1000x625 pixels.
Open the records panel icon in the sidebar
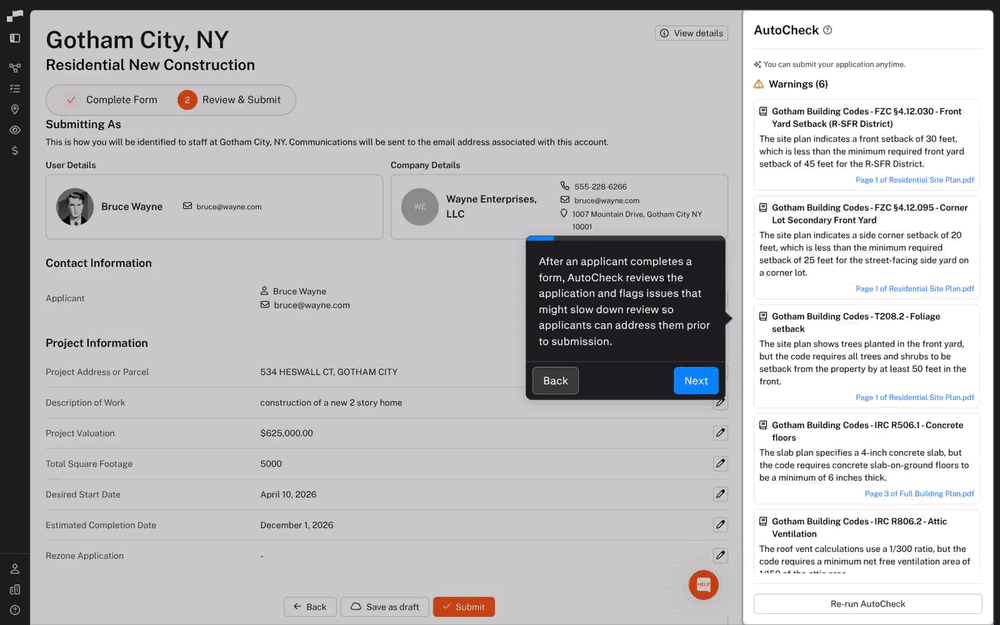coord(15,37)
